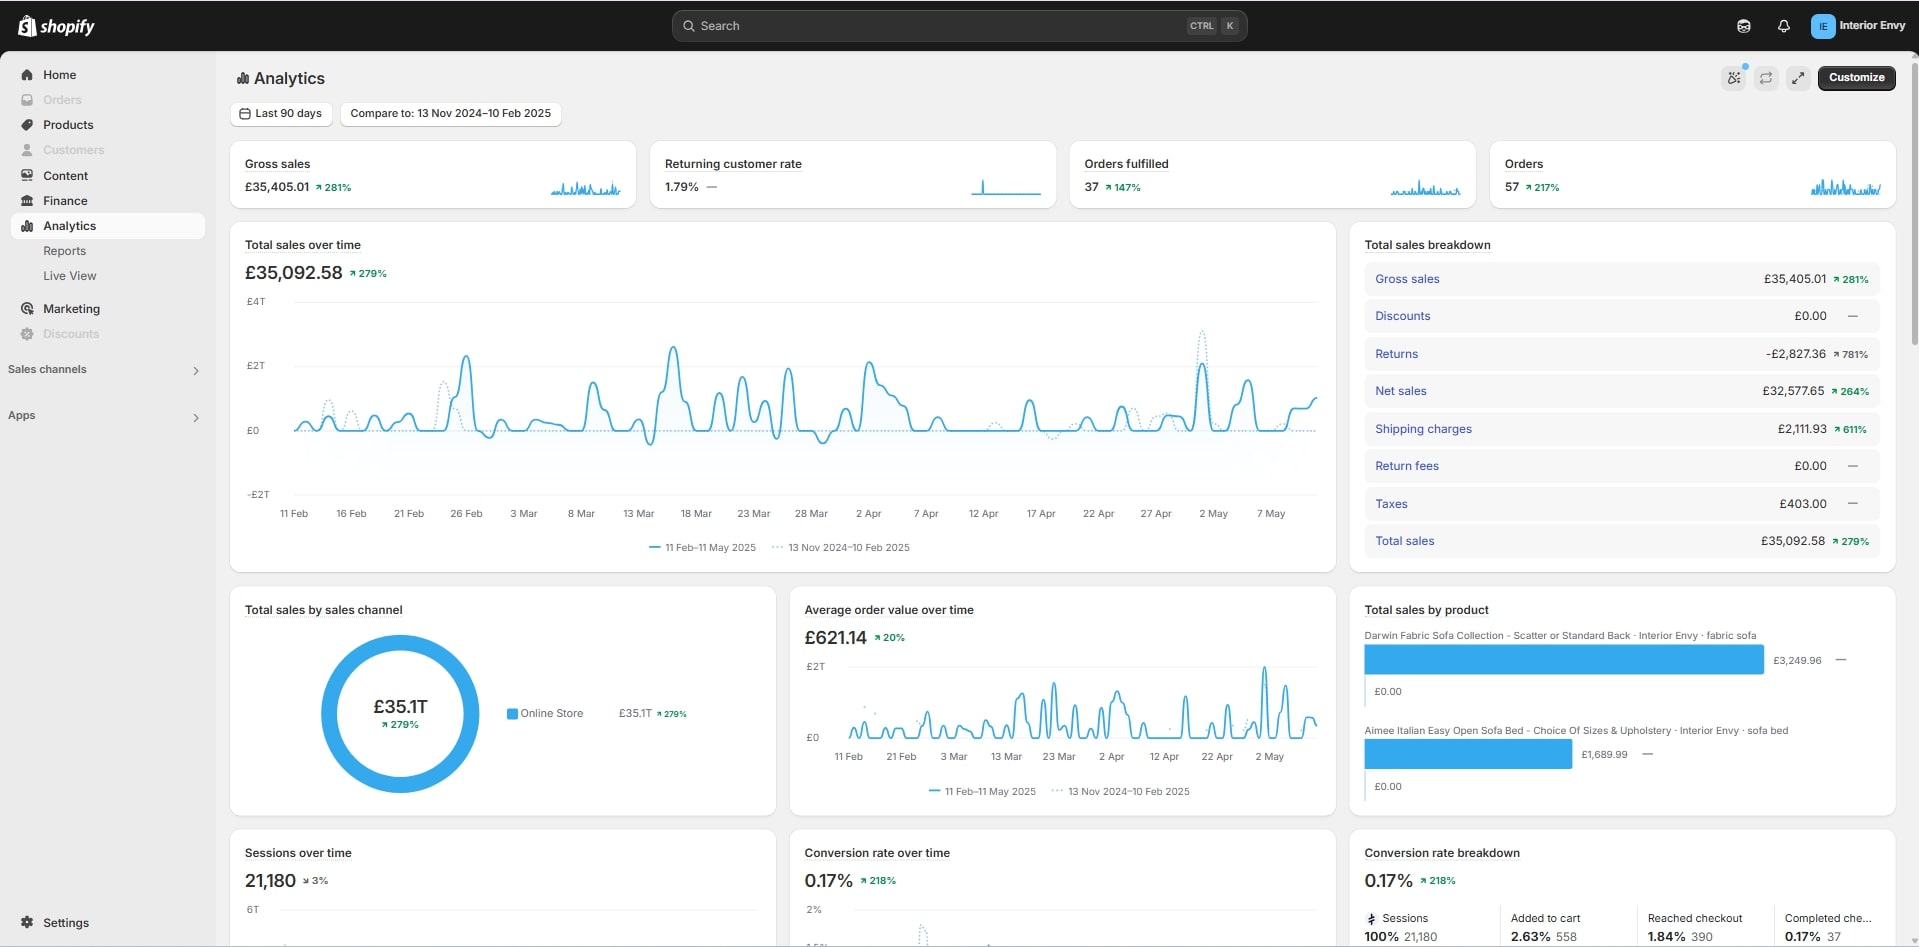The width and height of the screenshot is (1919, 947).
Task: Click the party popper what's-new icon
Action: [x=1734, y=78]
